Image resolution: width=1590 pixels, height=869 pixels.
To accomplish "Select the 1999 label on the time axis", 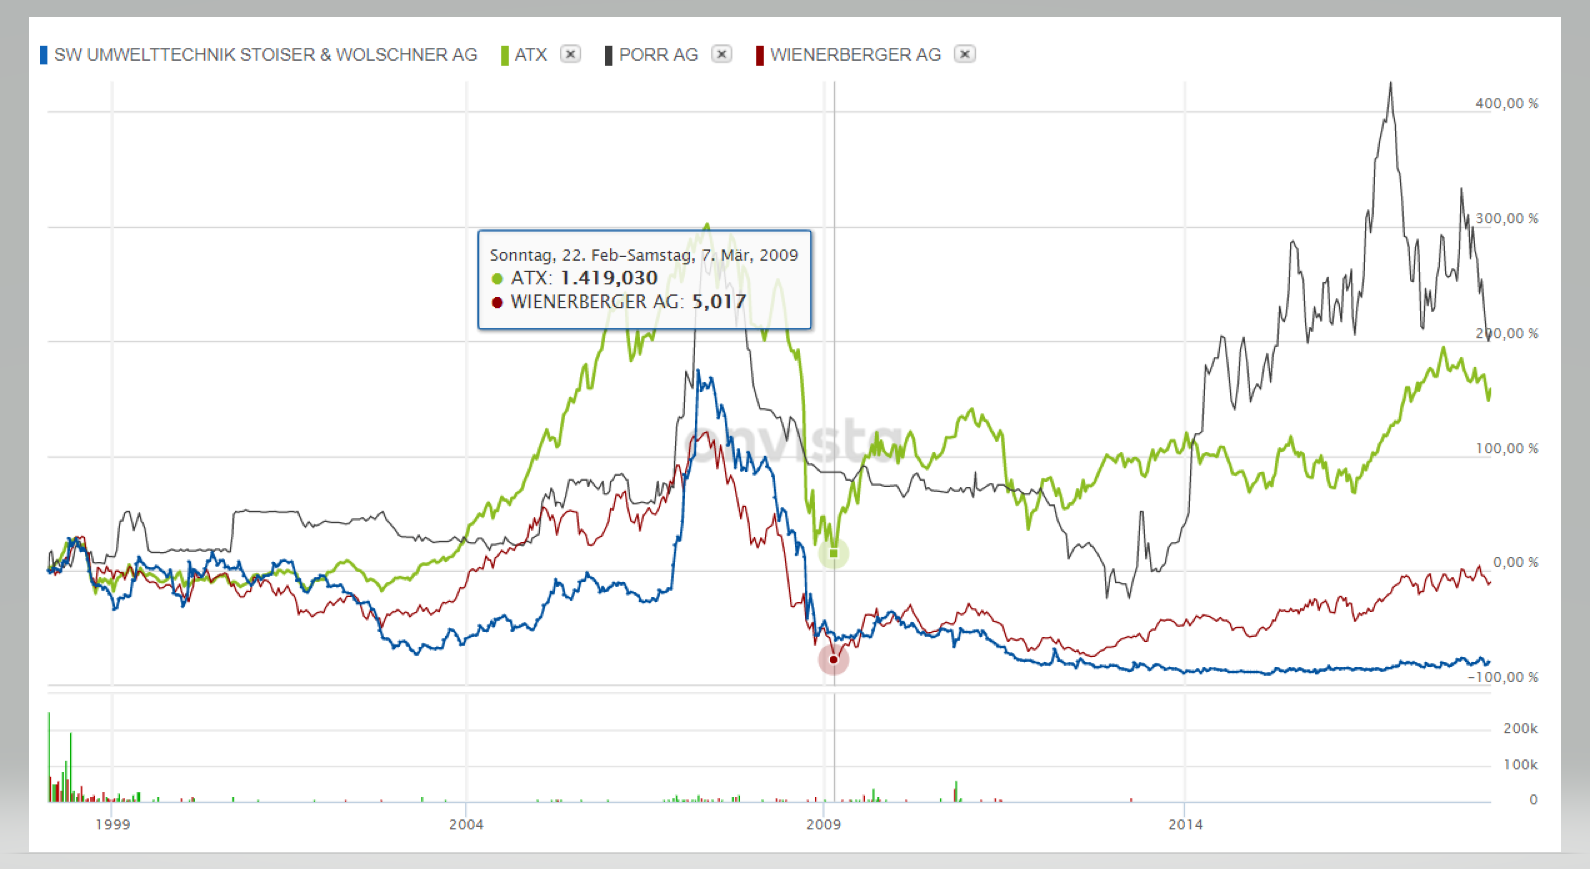I will pos(113,824).
